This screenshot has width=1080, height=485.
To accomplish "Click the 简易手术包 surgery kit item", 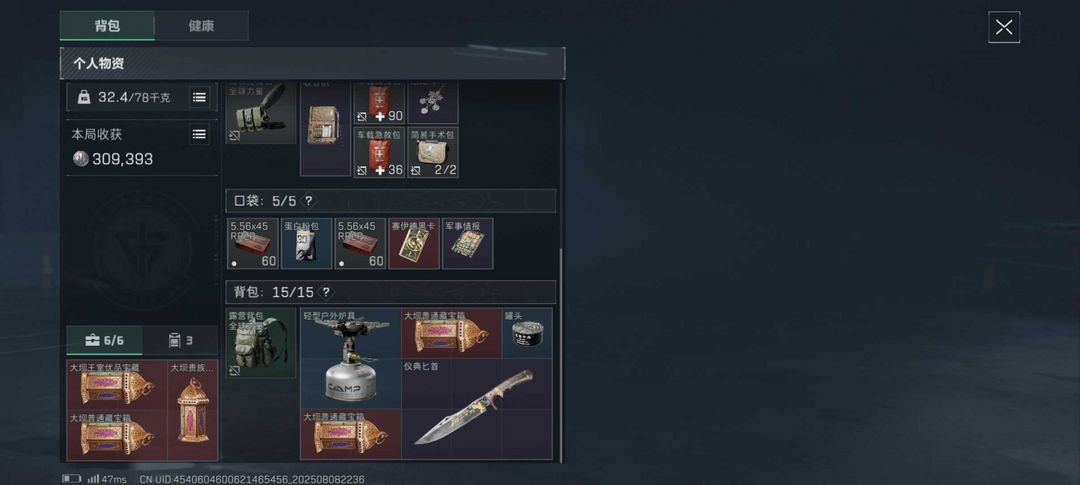I will point(433,152).
